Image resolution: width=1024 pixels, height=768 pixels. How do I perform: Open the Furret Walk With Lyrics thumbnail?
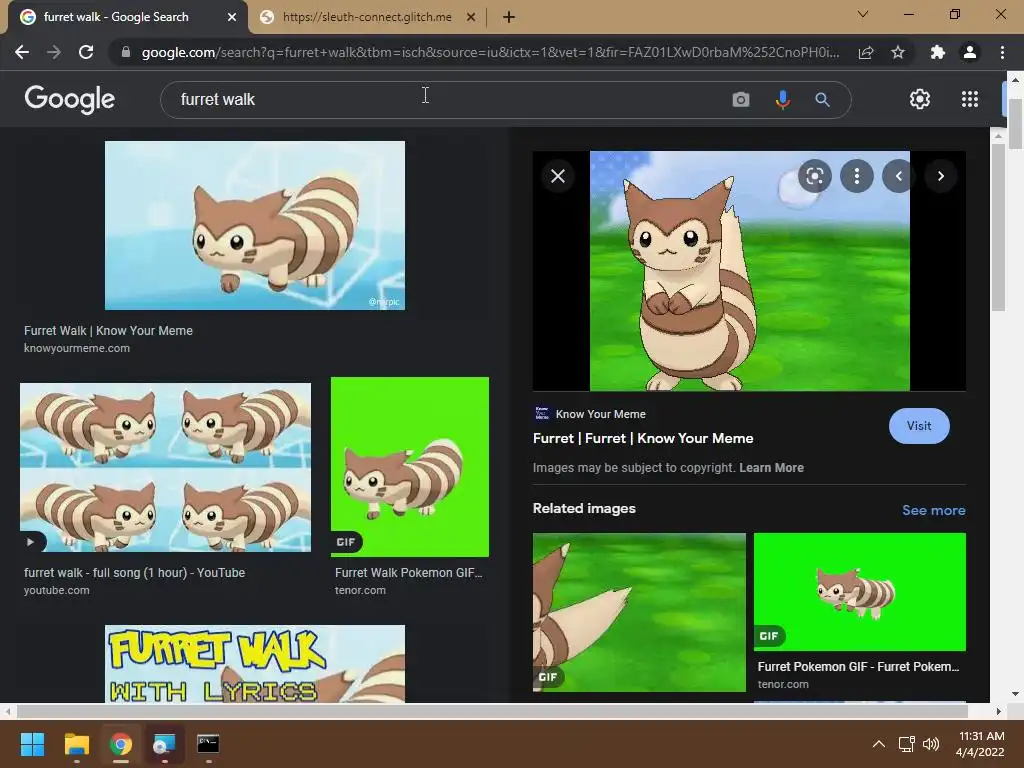[x=255, y=664]
